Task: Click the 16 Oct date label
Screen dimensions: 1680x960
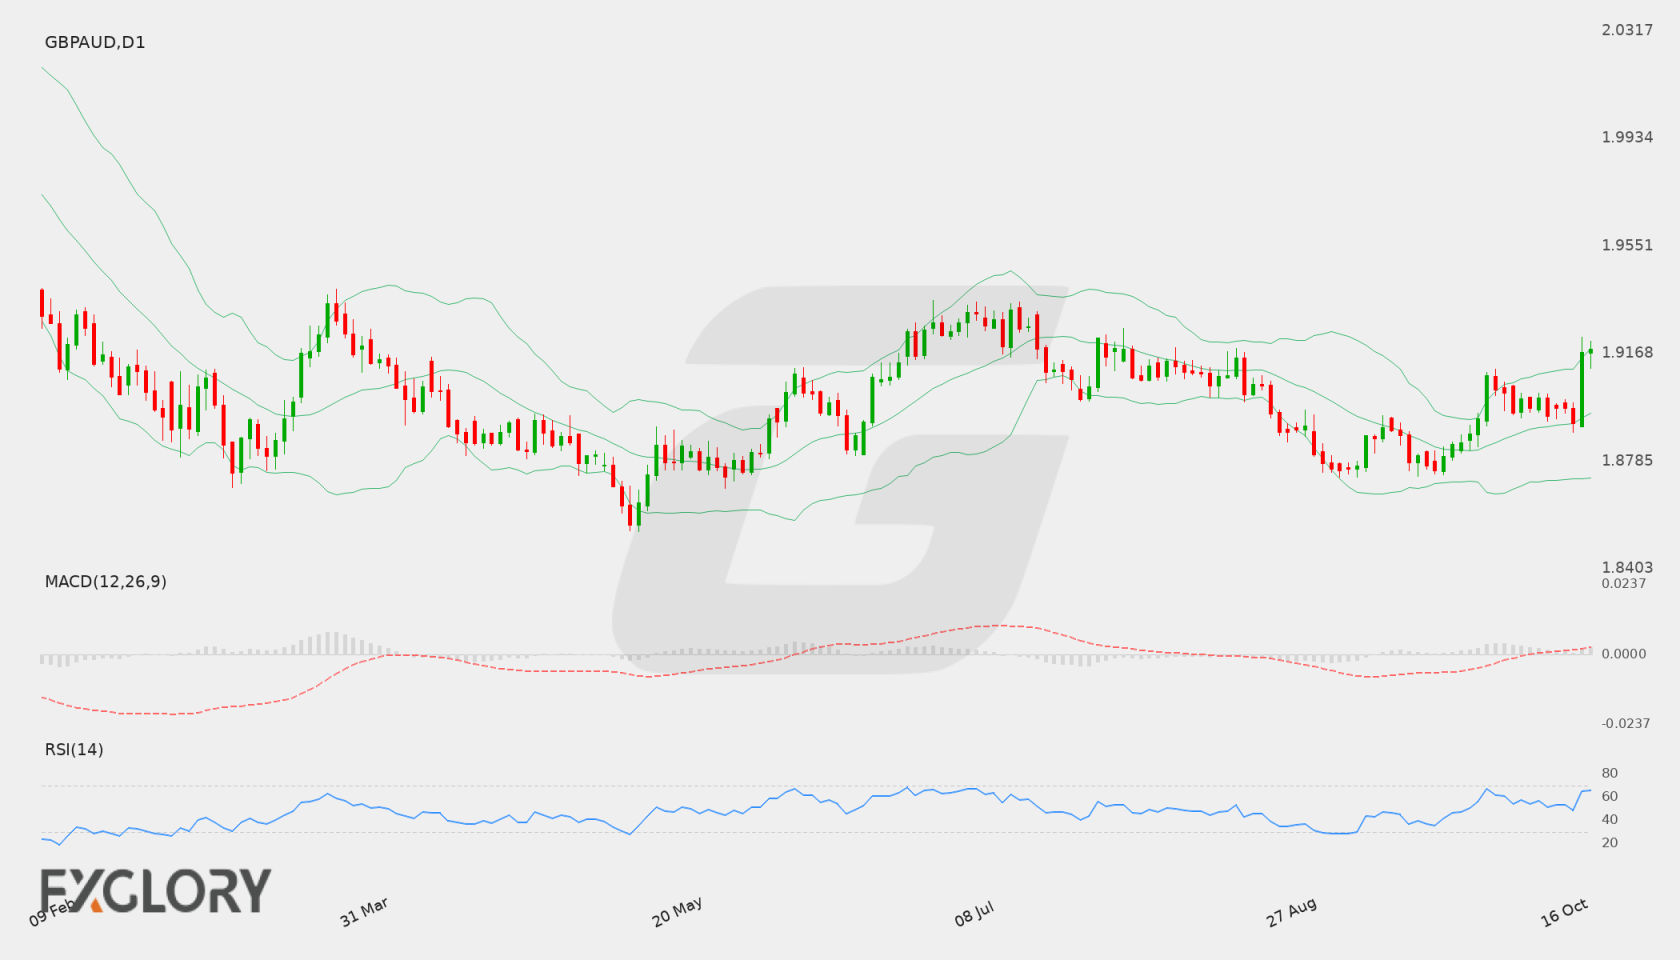Action: [x=1564, y=912]
